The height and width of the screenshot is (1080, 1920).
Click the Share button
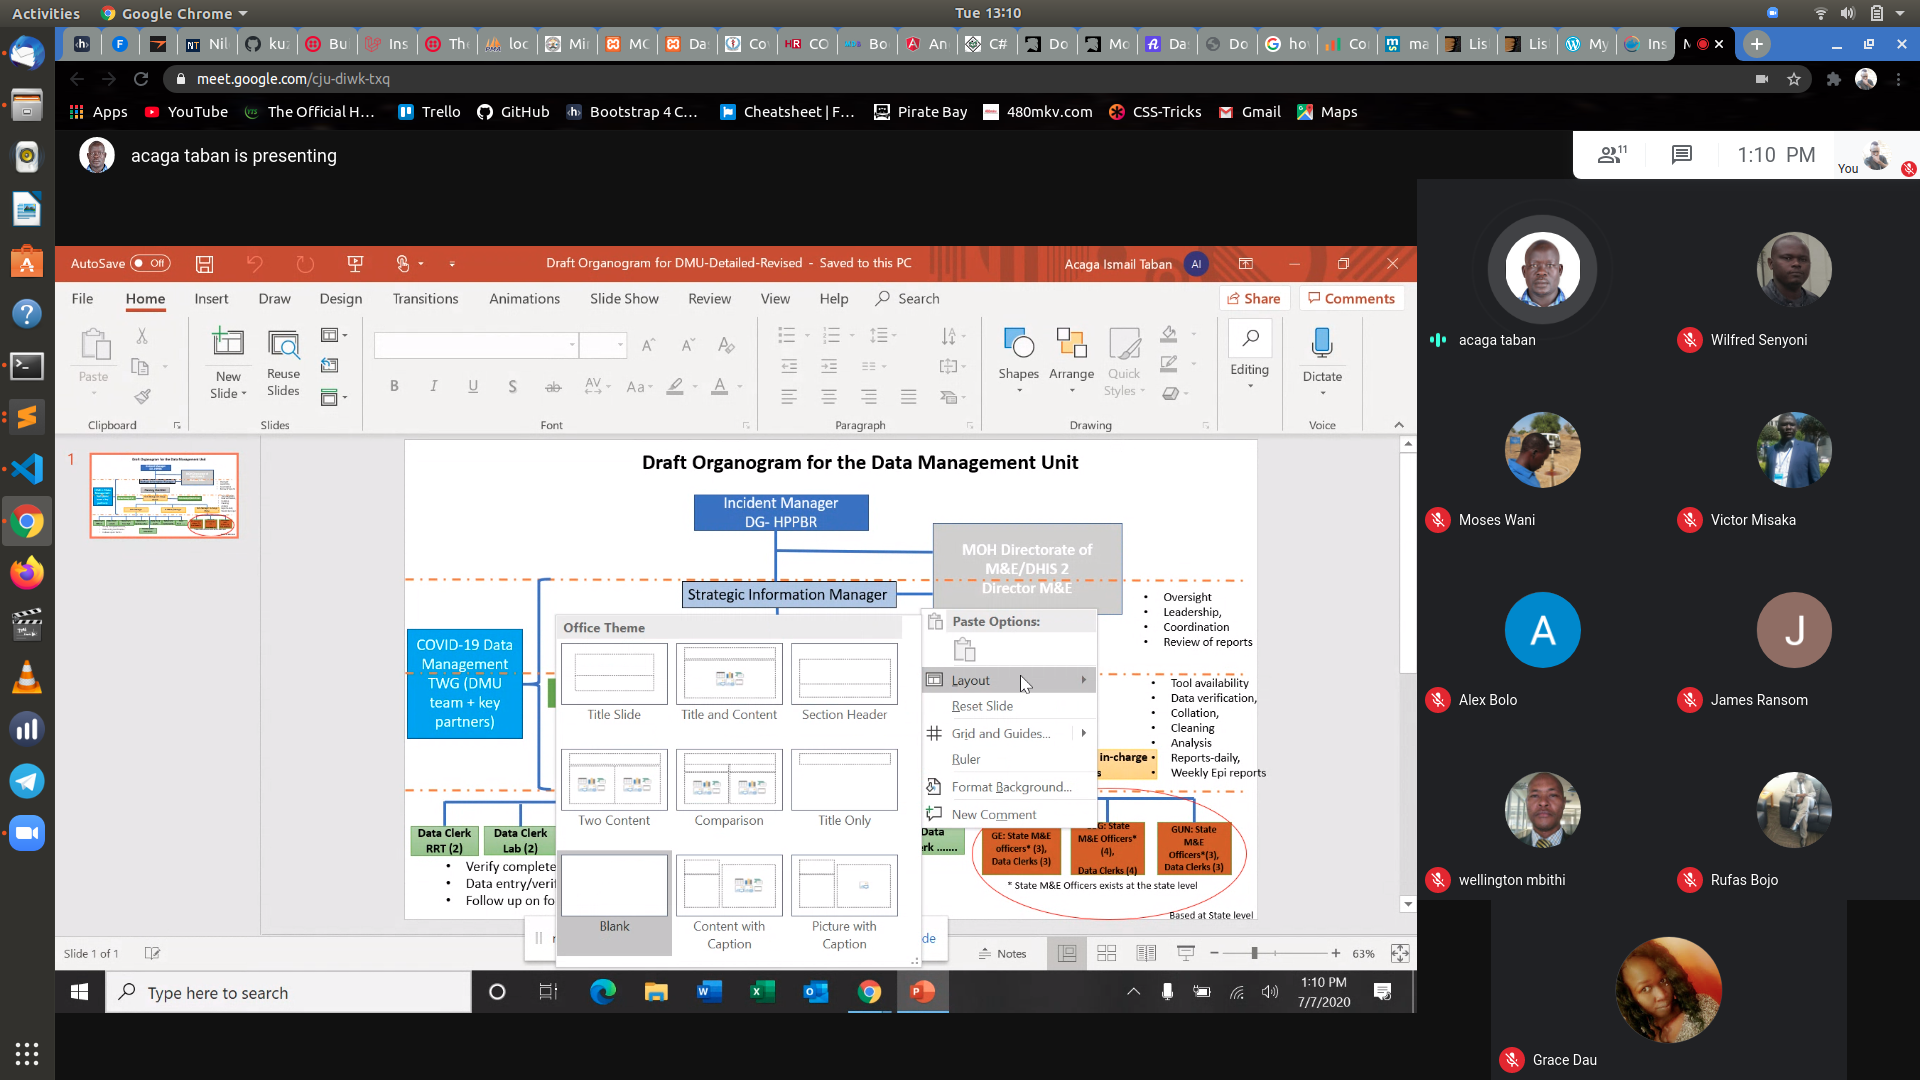[x=1253, y=299]
